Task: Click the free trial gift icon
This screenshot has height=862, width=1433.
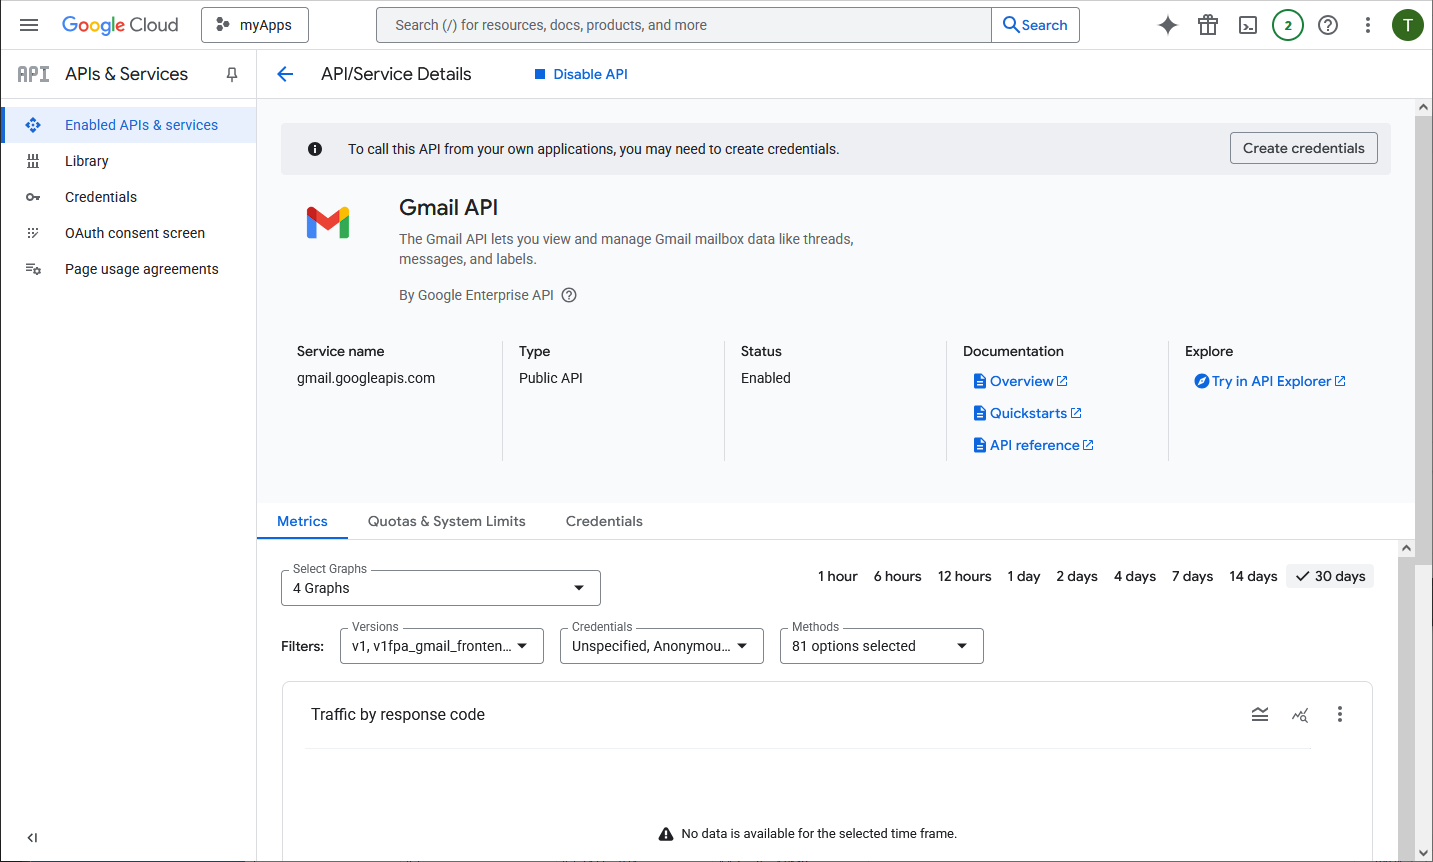Action: (x=1208, y=25)
